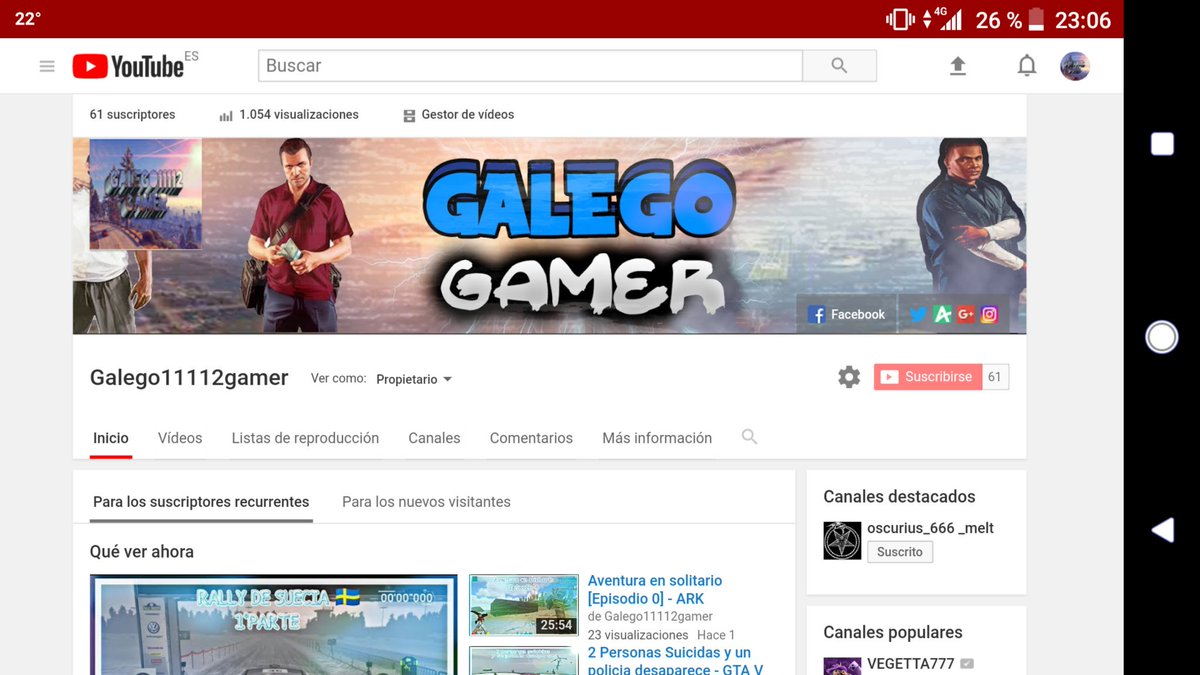Click the Canales destacados heading

[899, 497]
